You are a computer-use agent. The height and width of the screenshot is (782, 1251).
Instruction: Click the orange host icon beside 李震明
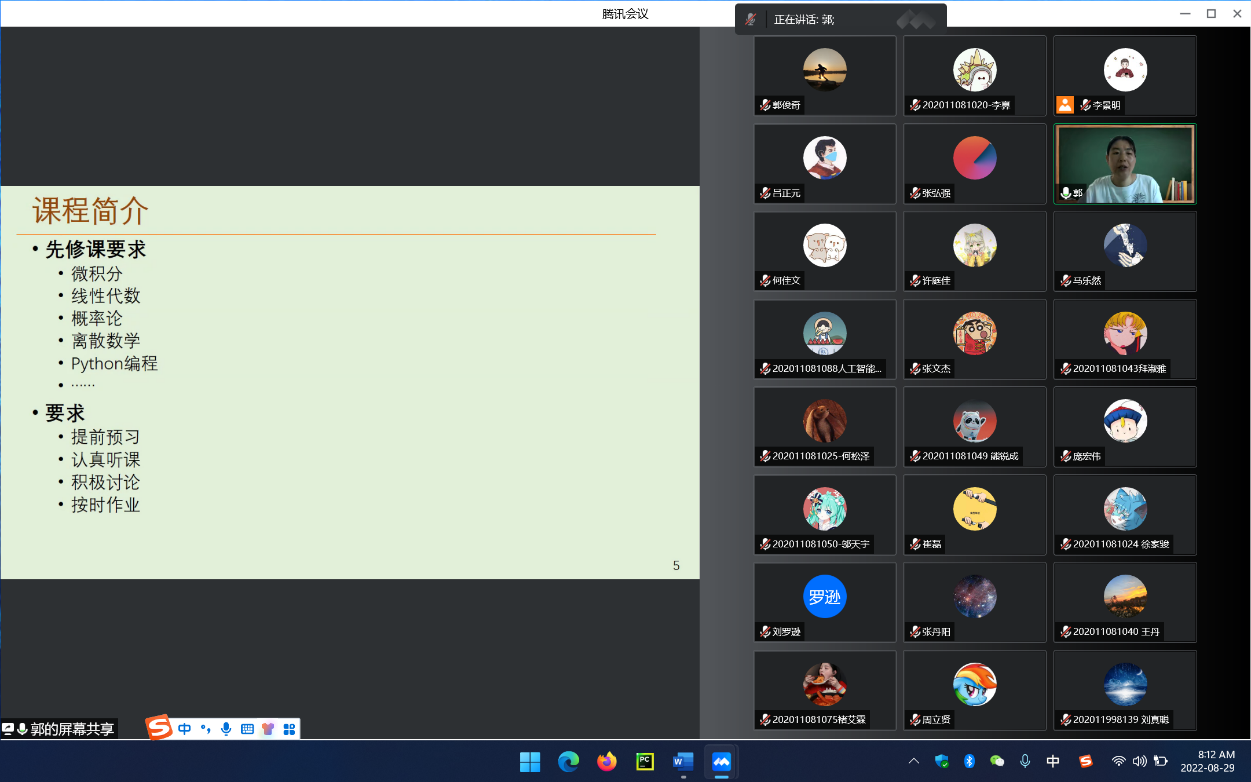(x=1065, y=105)
